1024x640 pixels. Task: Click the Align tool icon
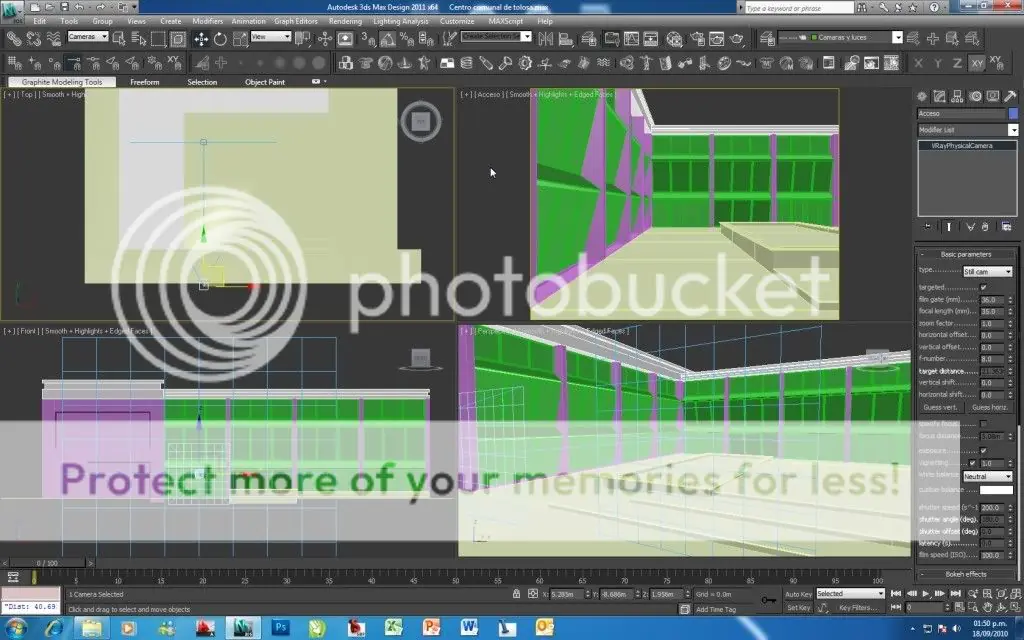[x=566, y=39]
